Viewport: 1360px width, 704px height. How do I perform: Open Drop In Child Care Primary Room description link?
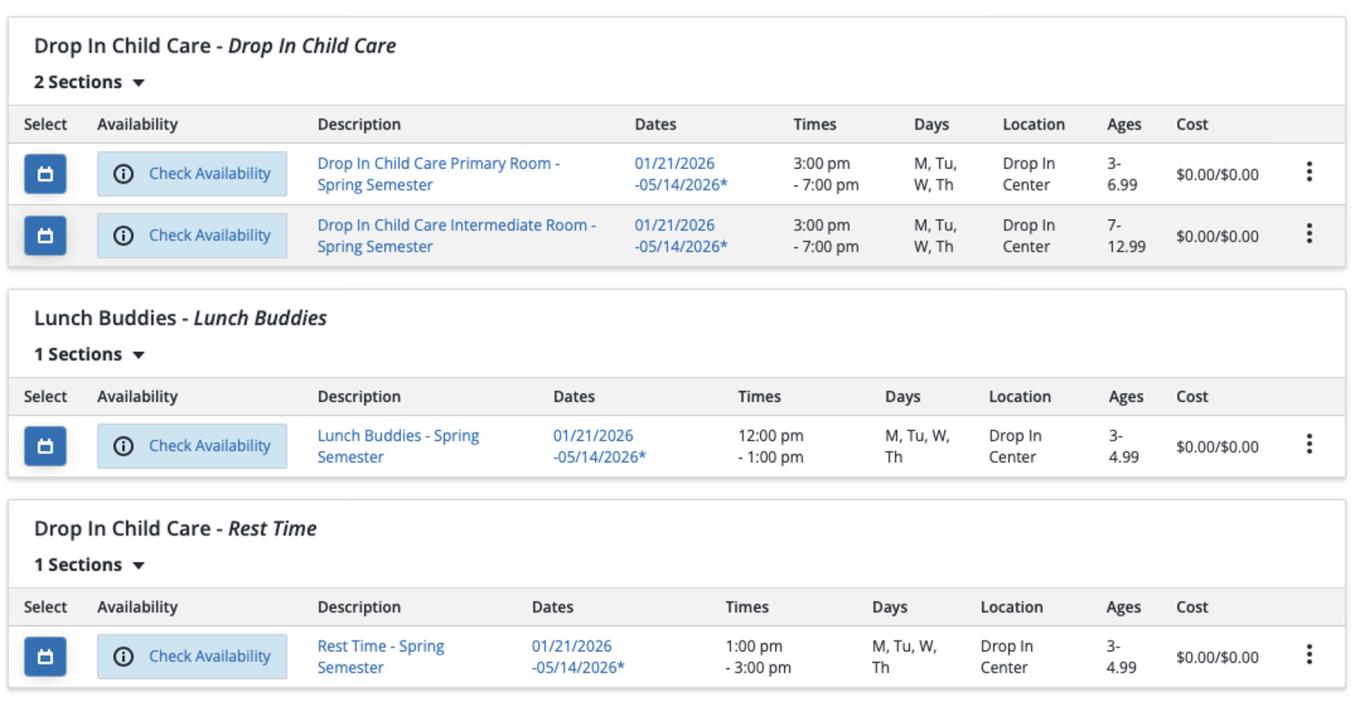[x=438, y=174]
